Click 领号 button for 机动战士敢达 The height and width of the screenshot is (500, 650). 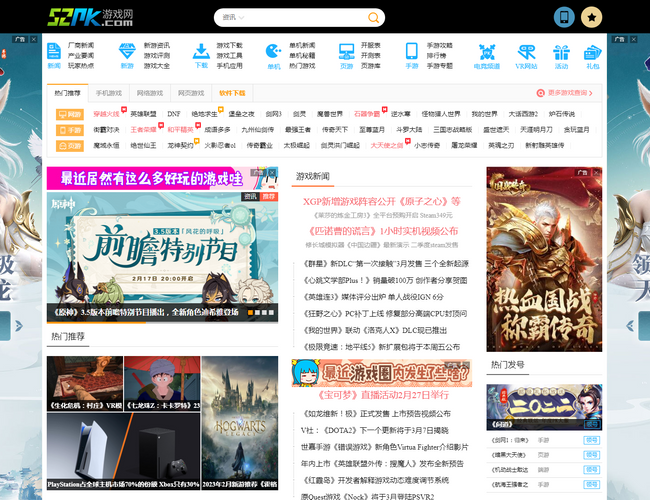tap(592, 469)
